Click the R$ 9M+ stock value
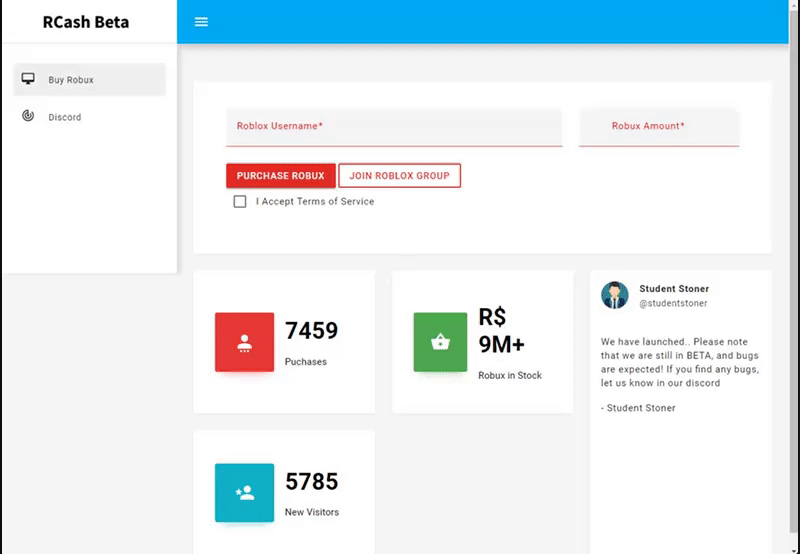This screenshot has height=554, width=800. point(501,331)
